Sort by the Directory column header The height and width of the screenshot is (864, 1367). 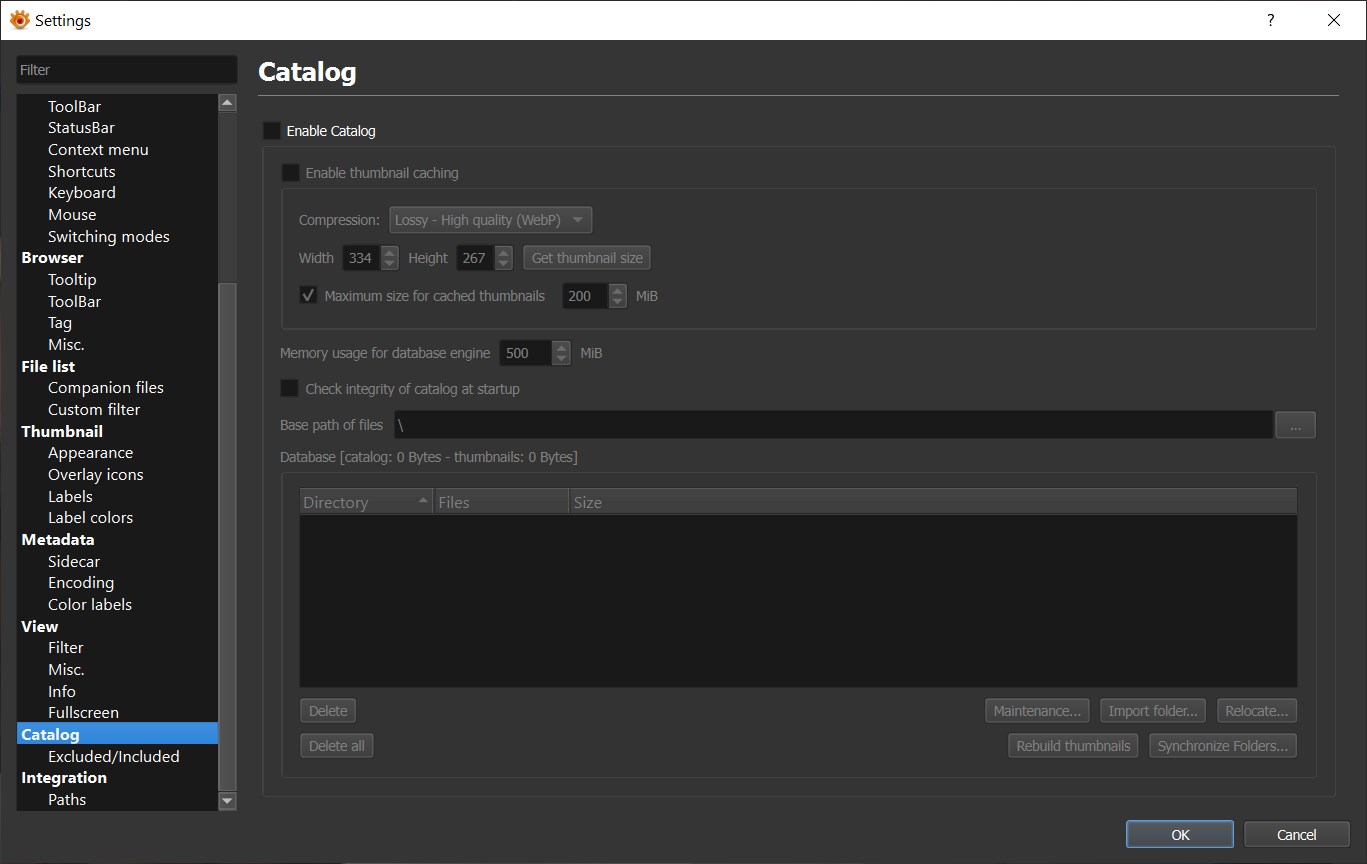pos(365,502)
